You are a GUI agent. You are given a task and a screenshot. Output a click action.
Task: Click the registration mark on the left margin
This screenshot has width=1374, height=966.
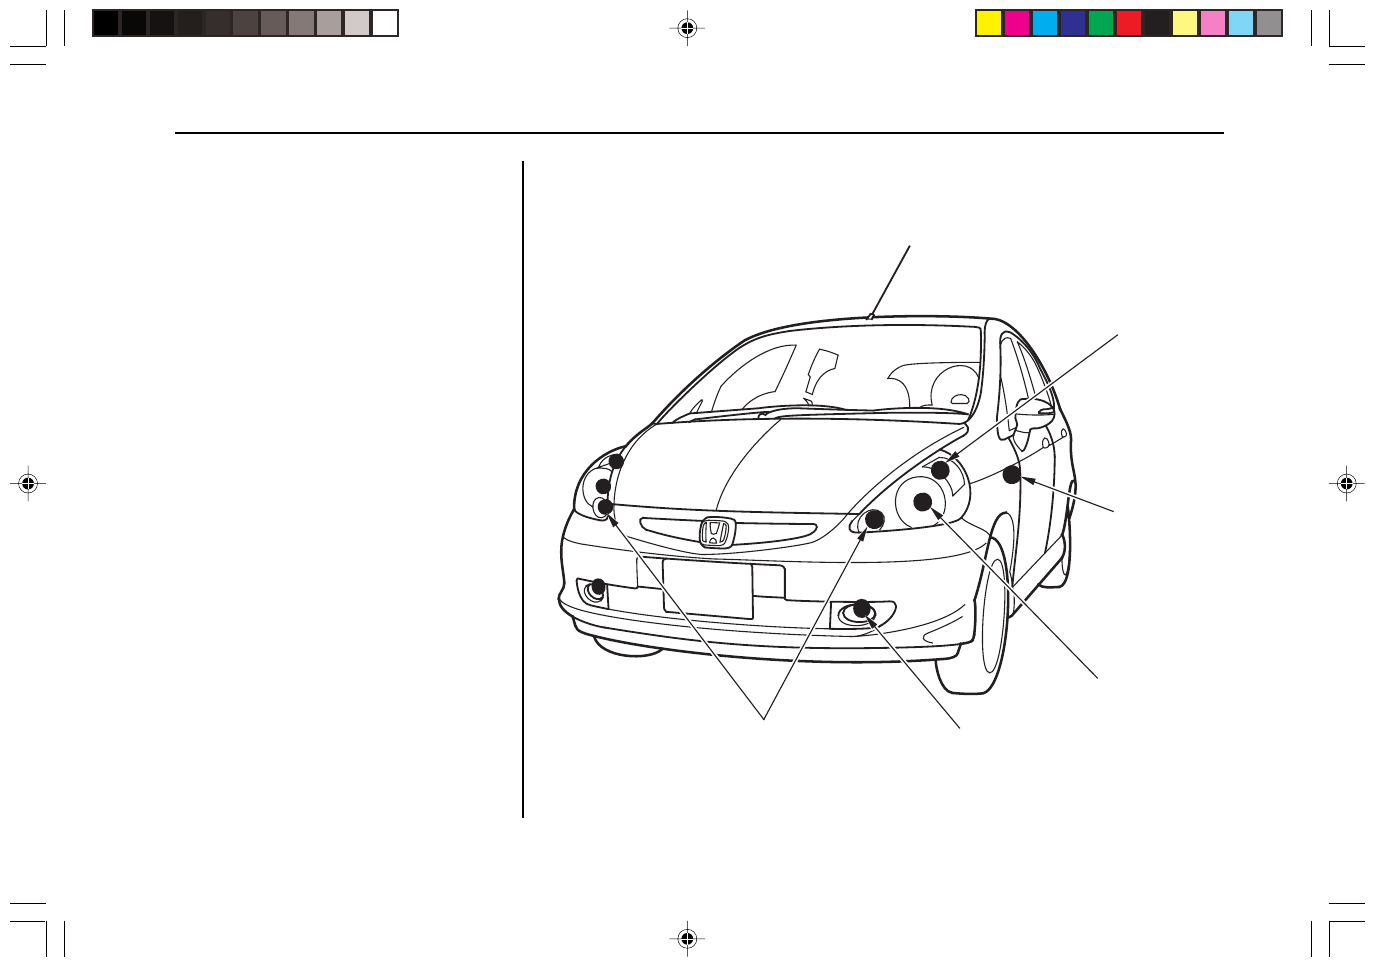[x=28, y=484]
